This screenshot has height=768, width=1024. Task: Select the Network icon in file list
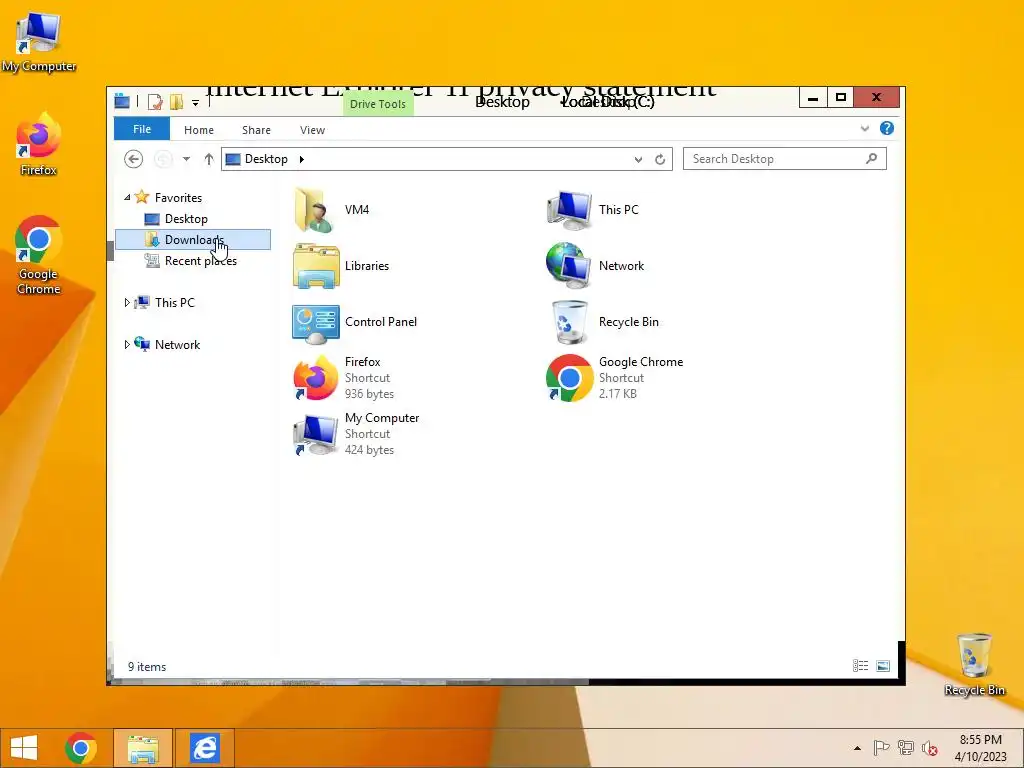click(x=568, y=266)
